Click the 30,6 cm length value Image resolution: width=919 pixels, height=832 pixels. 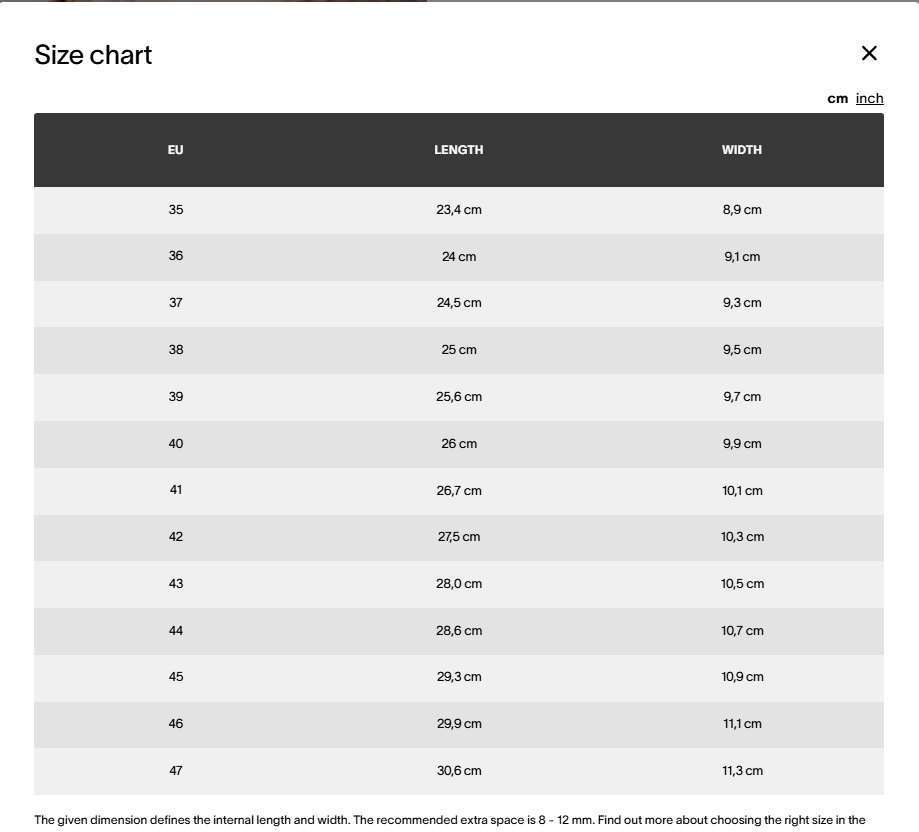[x=459, y=771]
